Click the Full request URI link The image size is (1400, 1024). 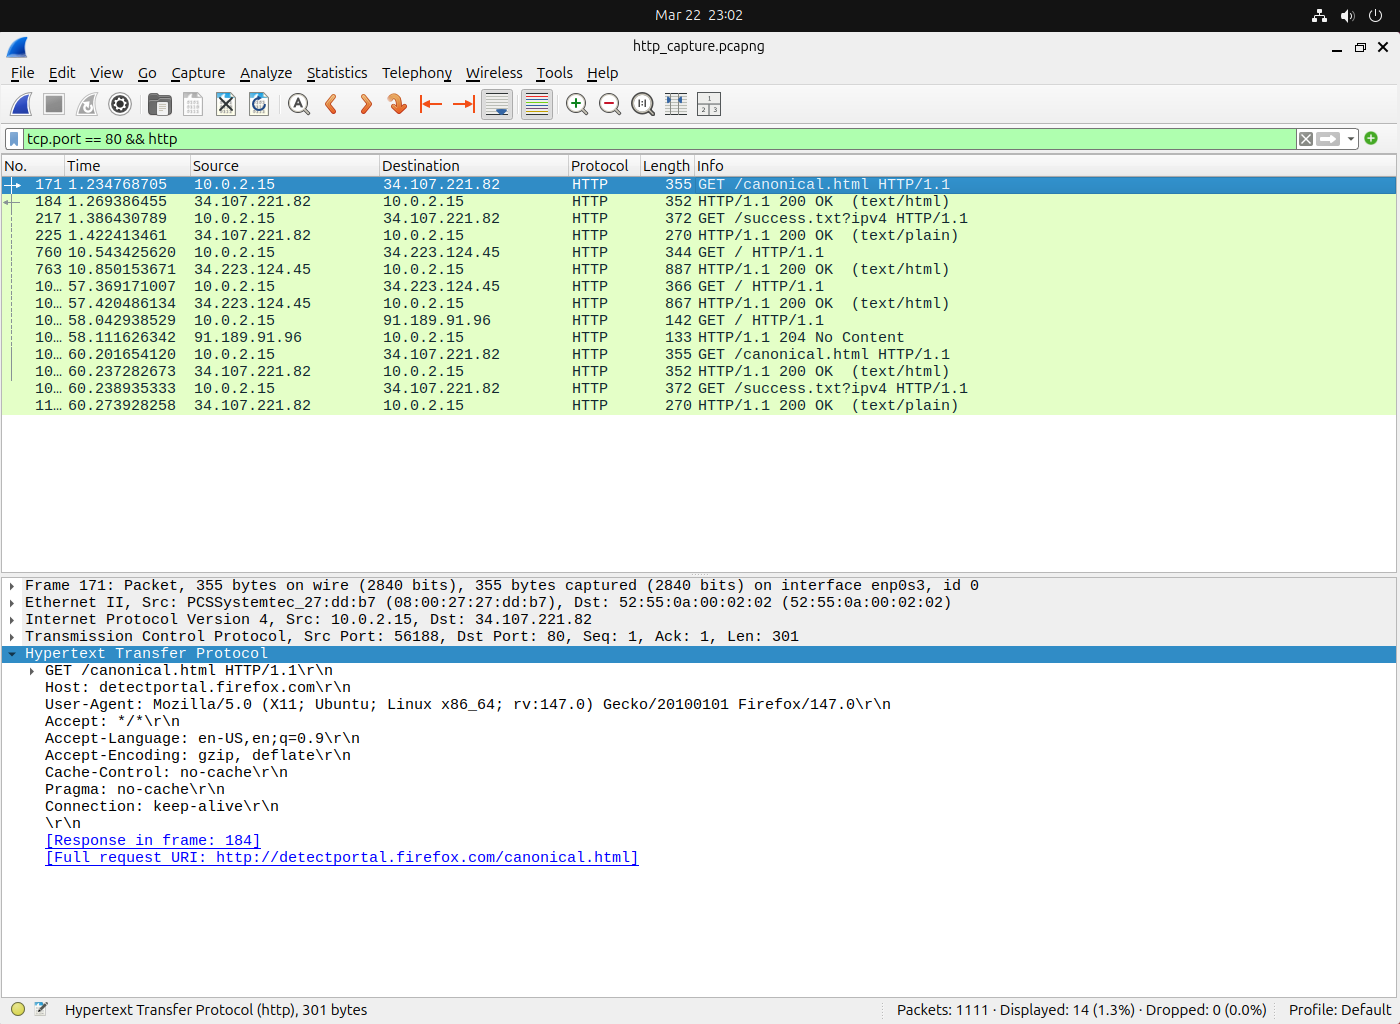pos(342,858)
